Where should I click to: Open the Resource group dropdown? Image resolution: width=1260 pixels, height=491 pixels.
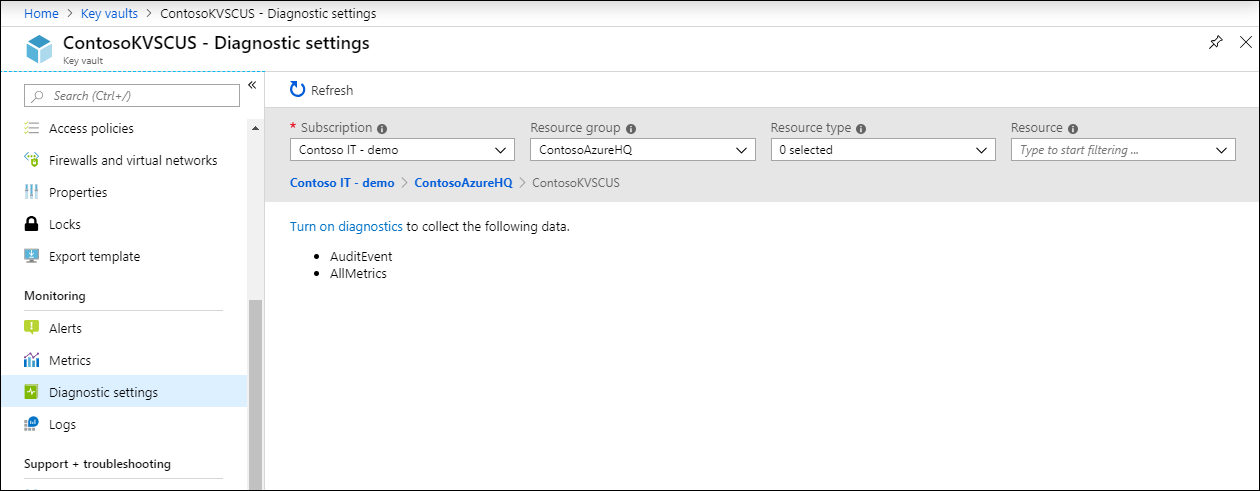643,150
